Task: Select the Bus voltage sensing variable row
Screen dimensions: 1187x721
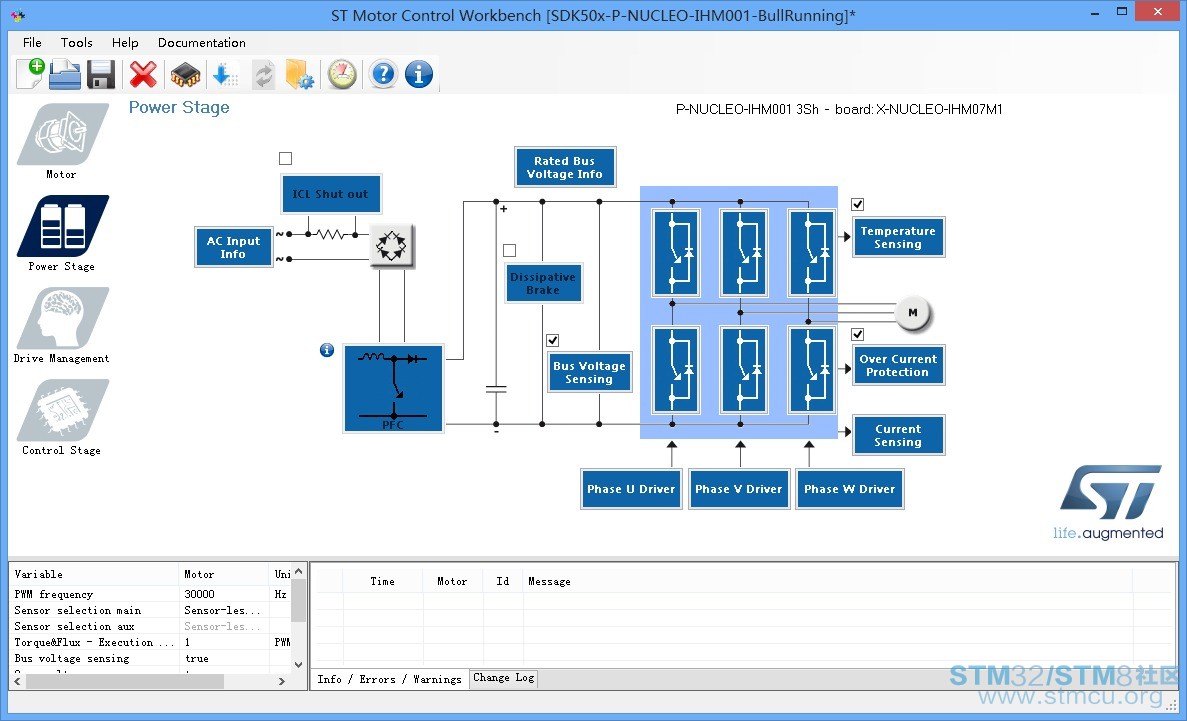Action: pos(151,658)
